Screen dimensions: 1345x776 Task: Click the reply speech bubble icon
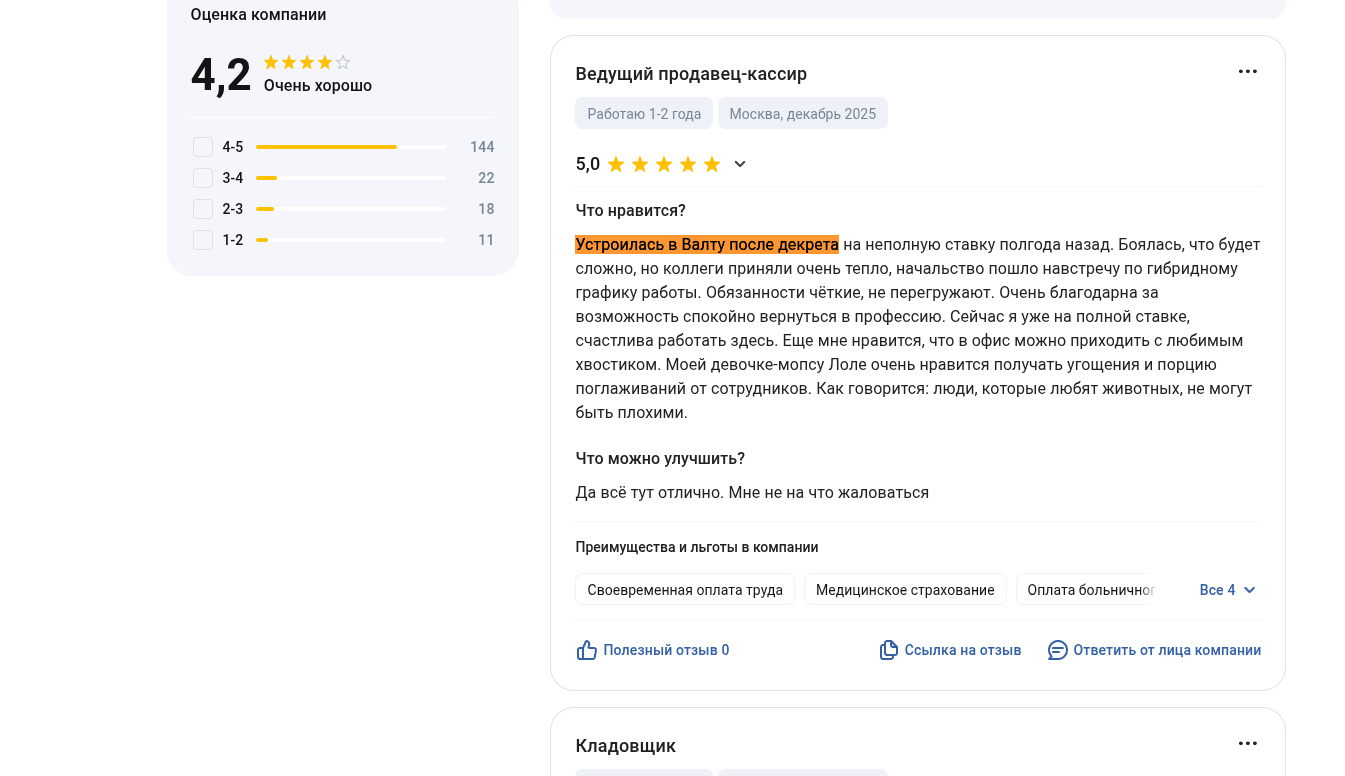coord(1057,650)
